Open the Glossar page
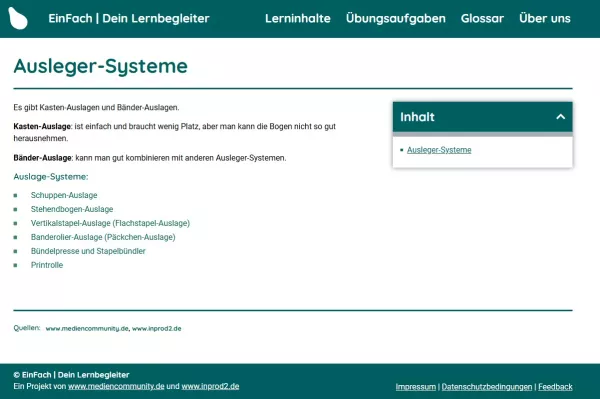Screen dimensions: 600x399 click(482, 18)
